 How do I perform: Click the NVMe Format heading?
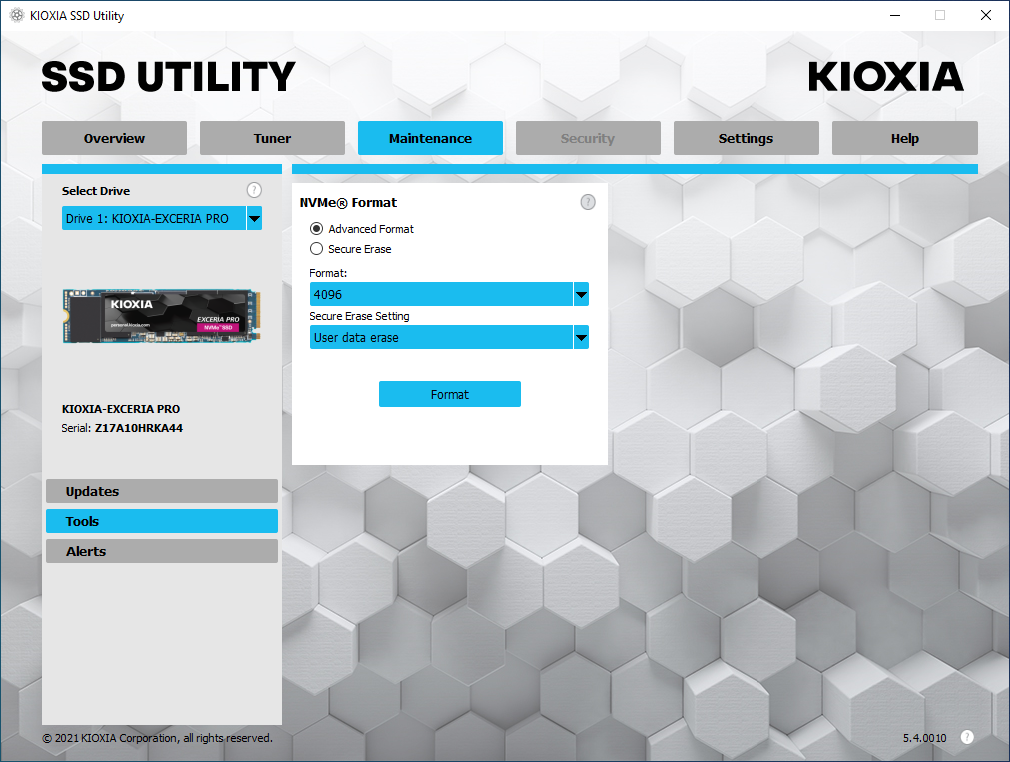pyautogui.click(x=348, y=203)
